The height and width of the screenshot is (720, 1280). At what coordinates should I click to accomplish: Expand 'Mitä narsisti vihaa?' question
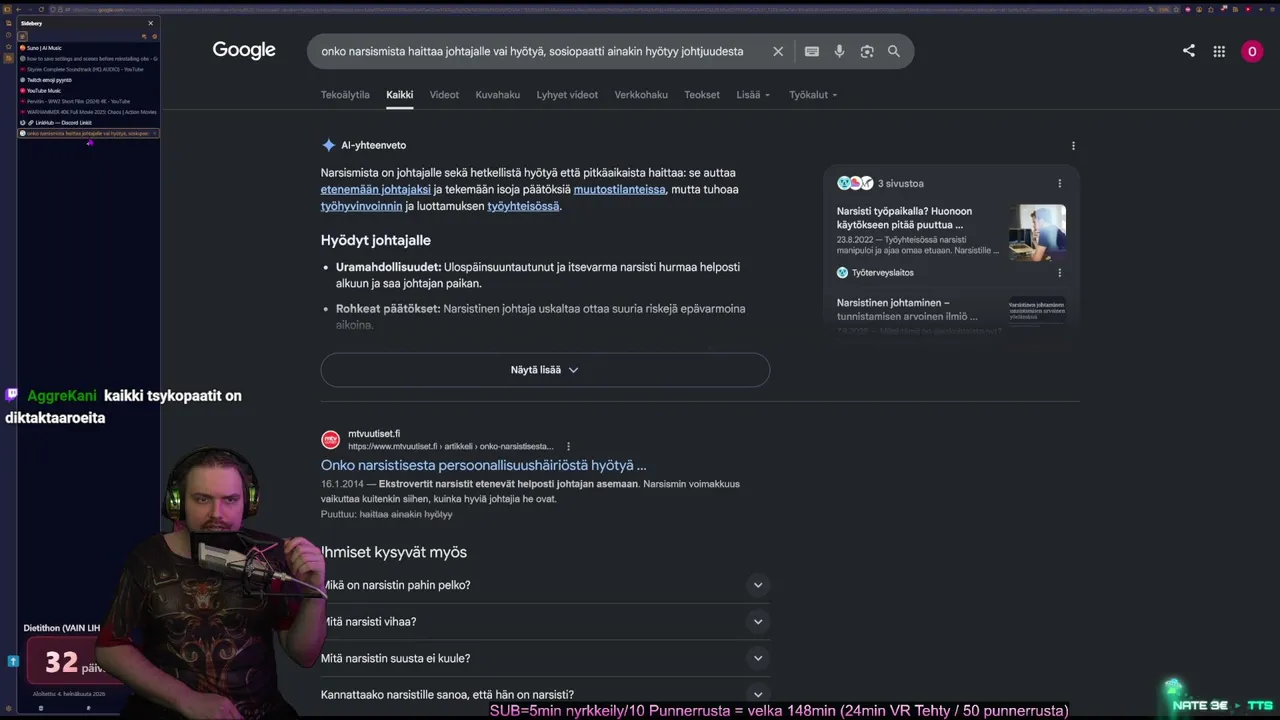click(x=545, y=622)
